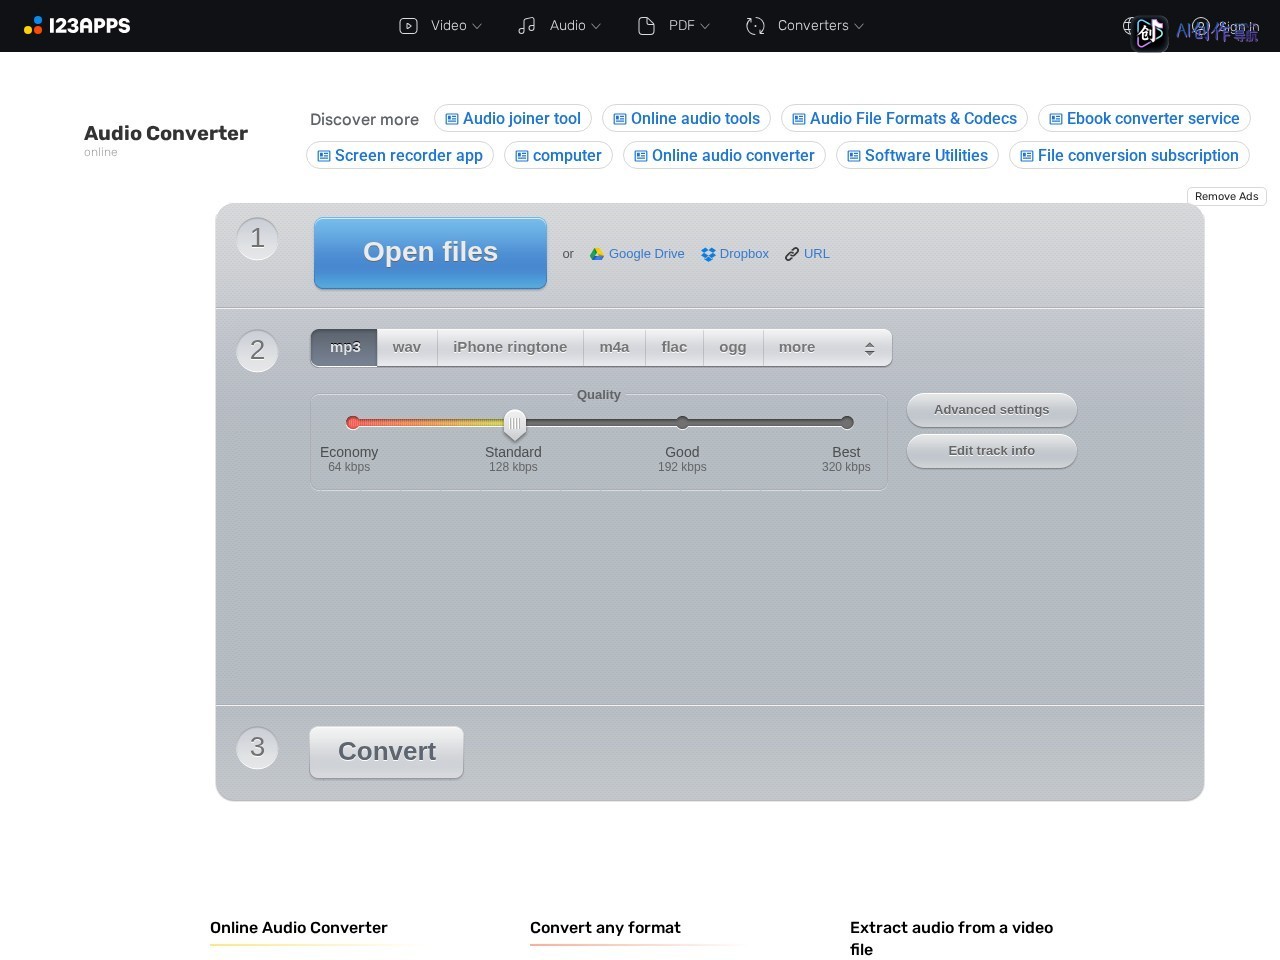This screenshot has height=960, width=1280.
Task: Sign in to your account
Action: (x=1225, y=26)
